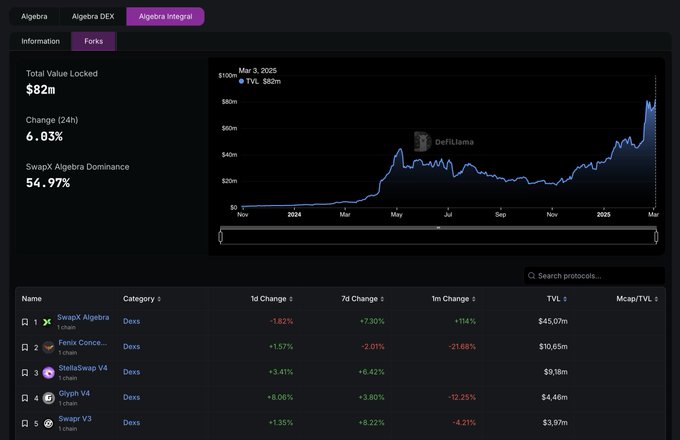The width and height of the screenshot is (680, 440).
Task: Click the -21.68% 1m change cell
Action: pyautogui.click(x=462, y=346)
